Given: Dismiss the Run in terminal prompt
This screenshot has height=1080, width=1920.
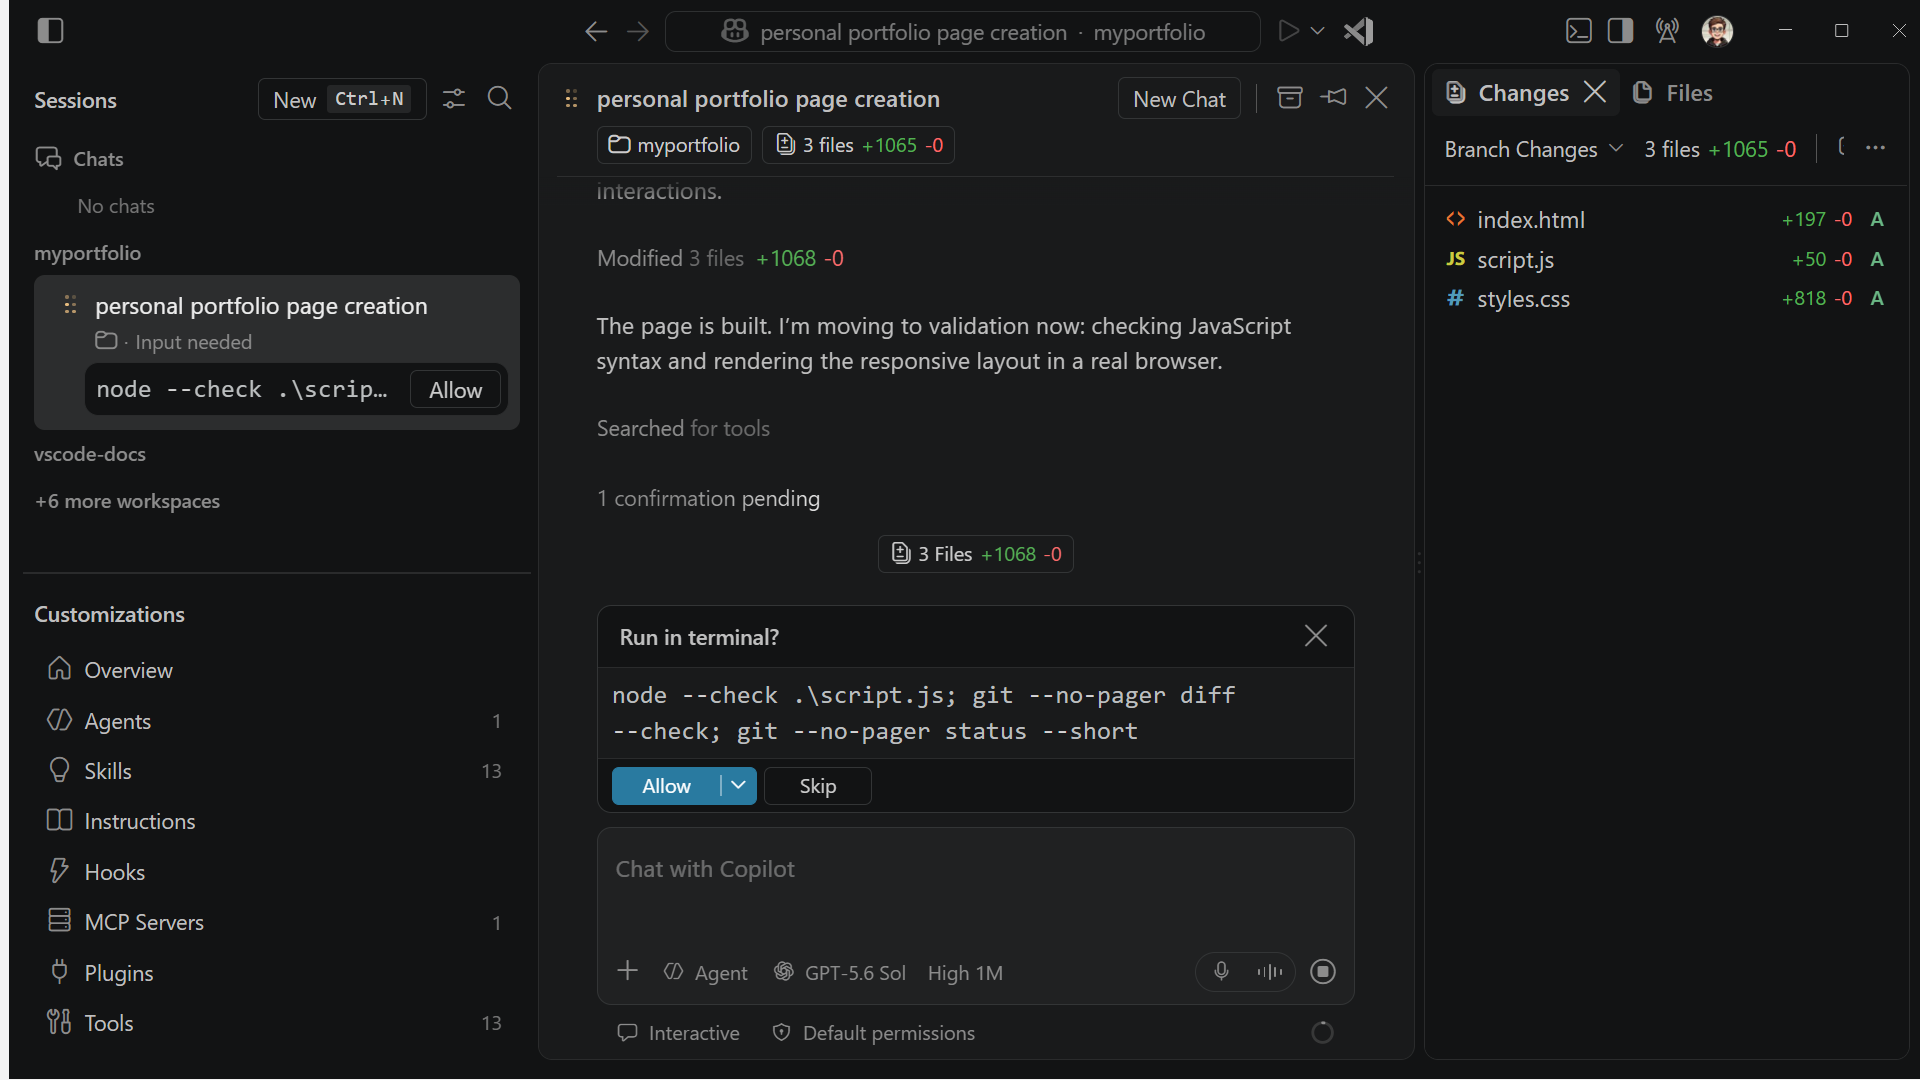Looking at the screenshot, I should coord(1316,636).
